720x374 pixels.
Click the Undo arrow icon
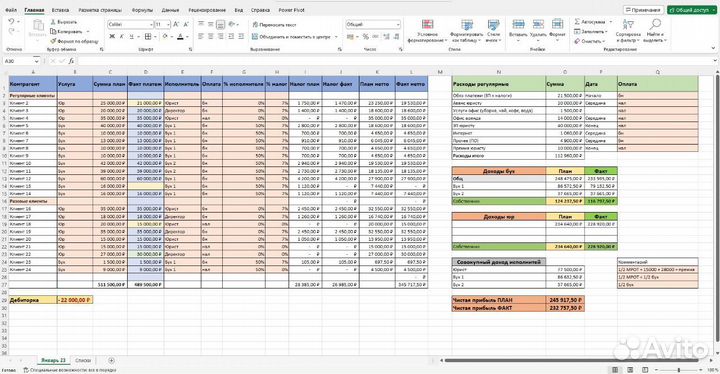pyautogui.click(x=11, y=22)
